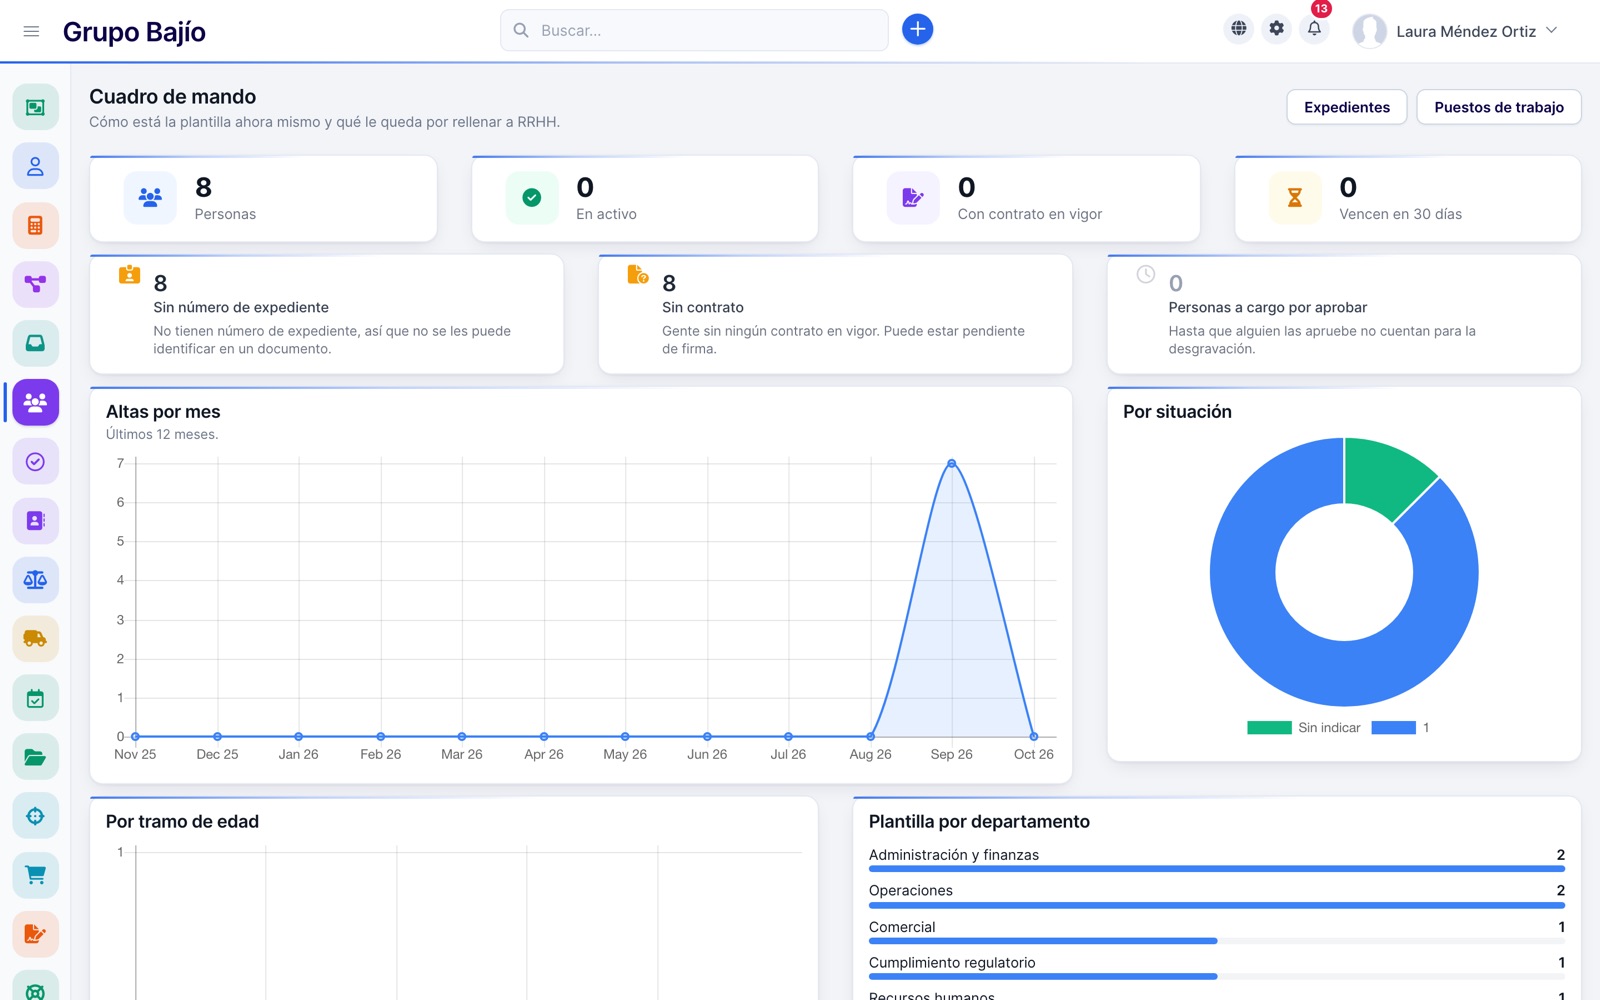1600x1000 pixels.
Task: Click the blue plus add button
Action: (x=917, y=30)
